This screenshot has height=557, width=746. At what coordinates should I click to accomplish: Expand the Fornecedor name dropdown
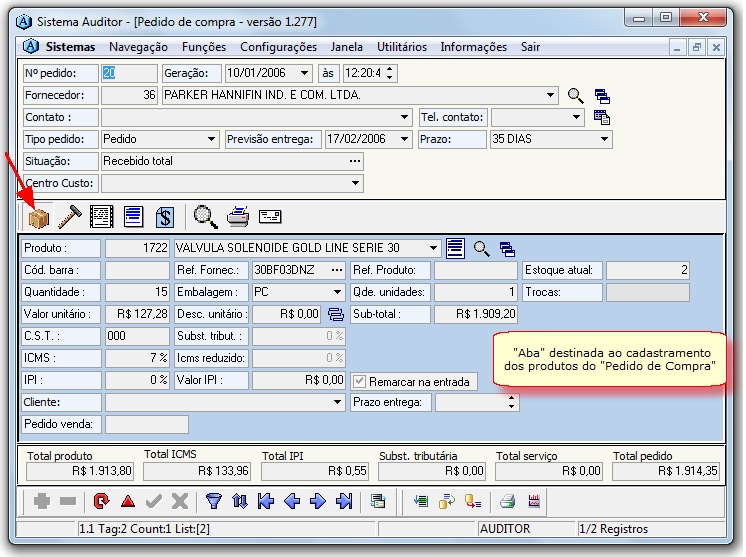click(x=550, y=95)
